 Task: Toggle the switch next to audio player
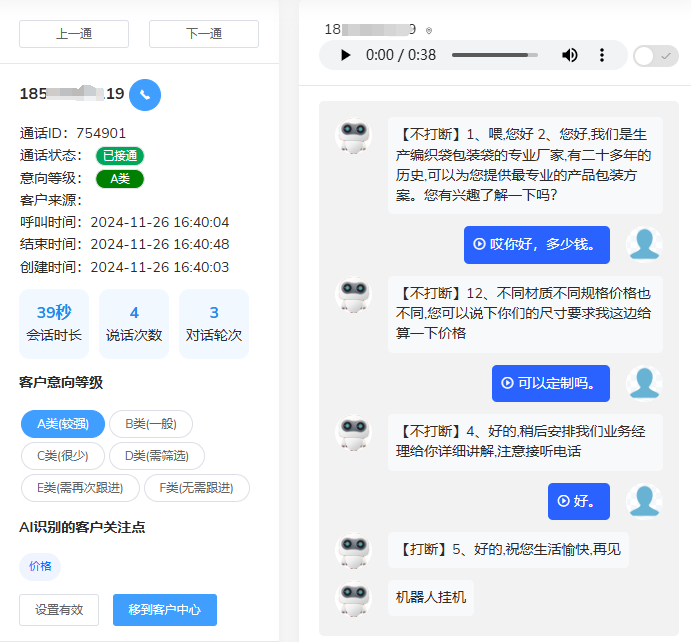(x=655, y=56)
